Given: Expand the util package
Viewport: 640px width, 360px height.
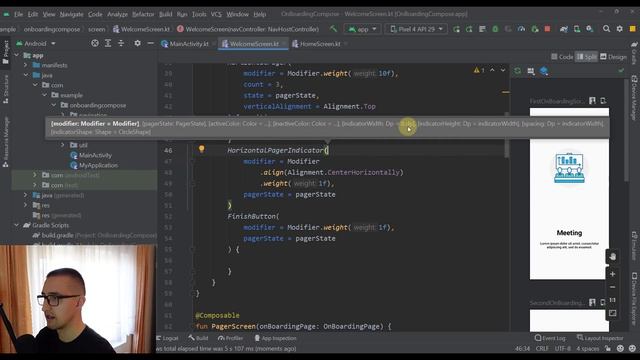Looking at the screenshot, I should (63, 144).
